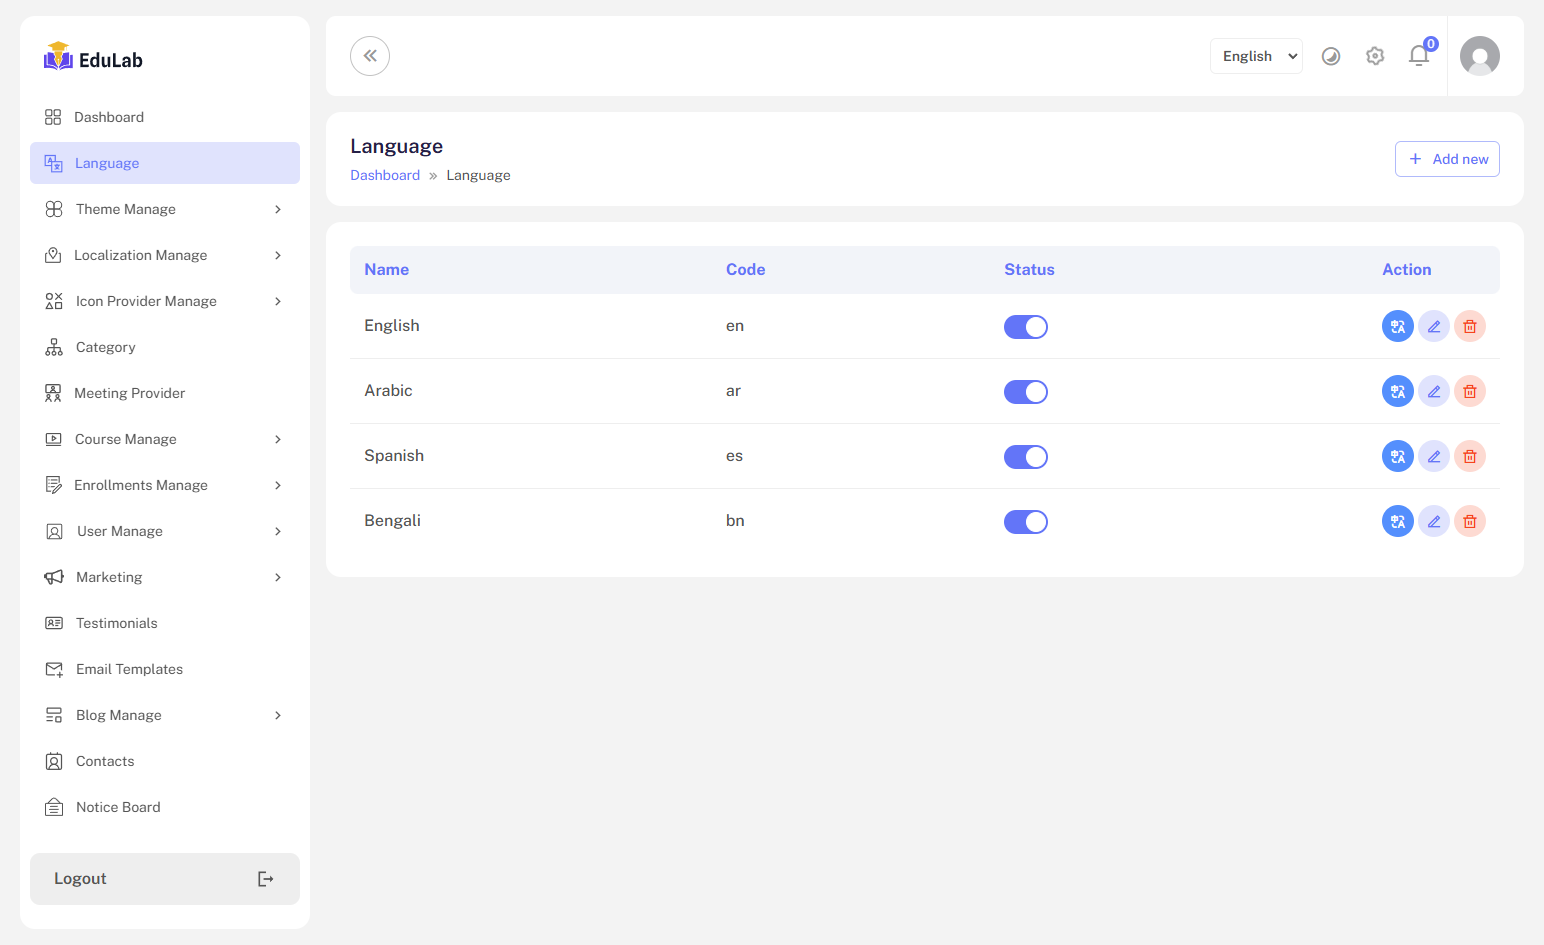Expand the Course Manage menu
Image resolution: width=1544 pixels, height=945 pixels.
click(x=165, y=439)
